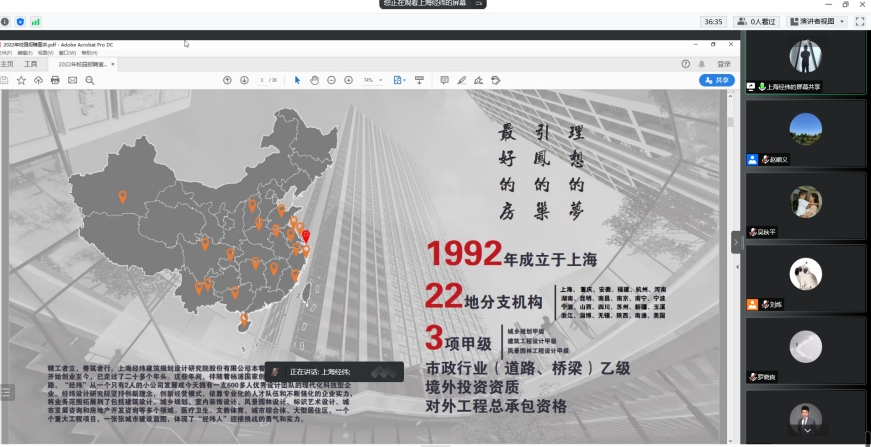Click the email envelope icon
The width and height of the screenshot is (871, 447).
click(72, 81)
